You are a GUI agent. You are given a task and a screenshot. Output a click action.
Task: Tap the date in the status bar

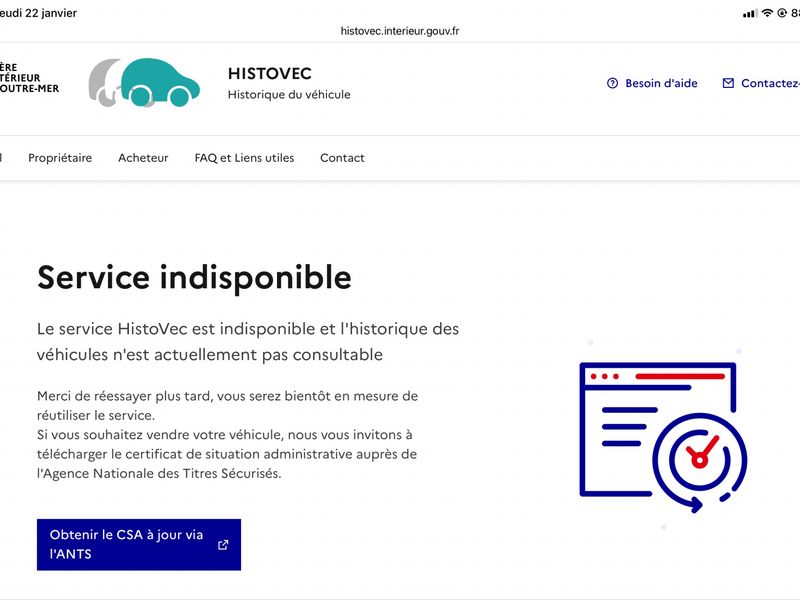pos(40,13)
